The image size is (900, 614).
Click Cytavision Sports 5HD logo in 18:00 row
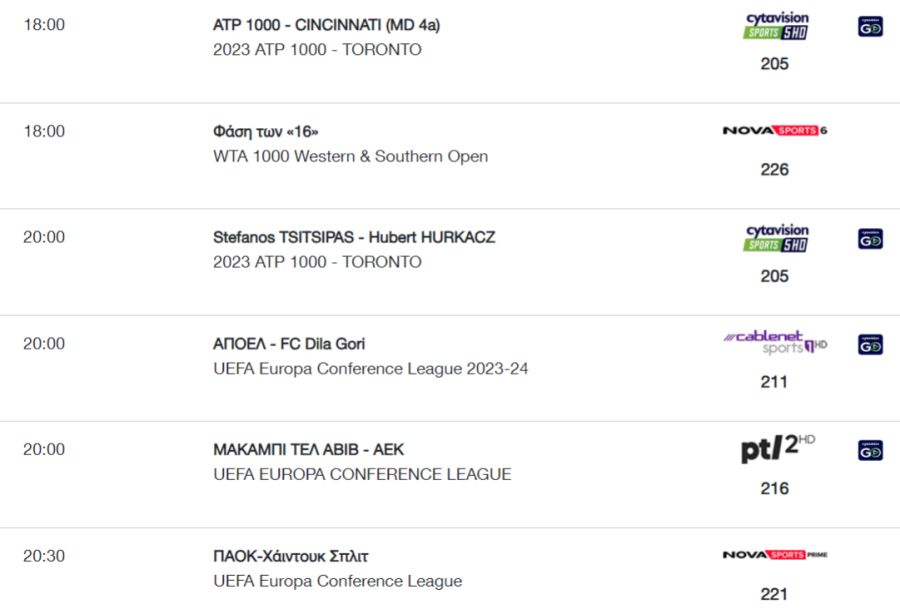776,26
